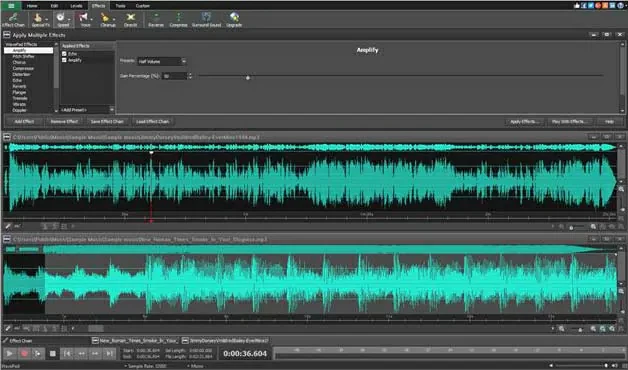Click the zoom-in magnifier on the upper waveform toolbar
The height and width of the screenshot is (370, 628).
pos(593,227)
